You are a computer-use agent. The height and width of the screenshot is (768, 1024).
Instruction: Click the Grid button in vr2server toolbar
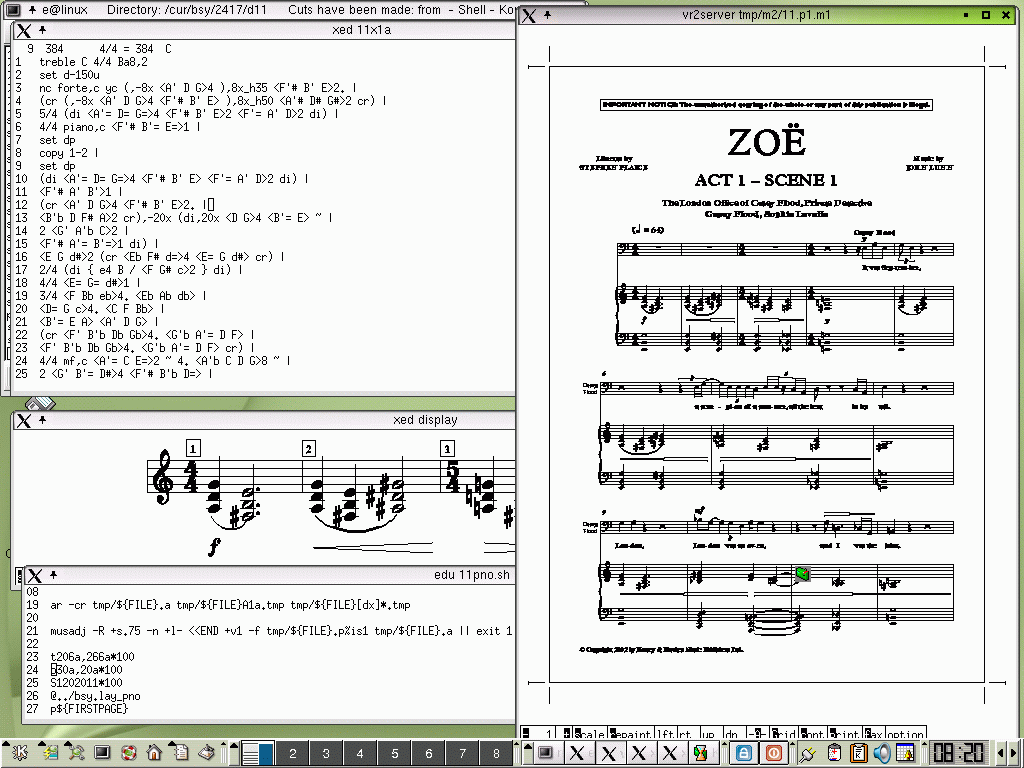(x=783, y=734)
